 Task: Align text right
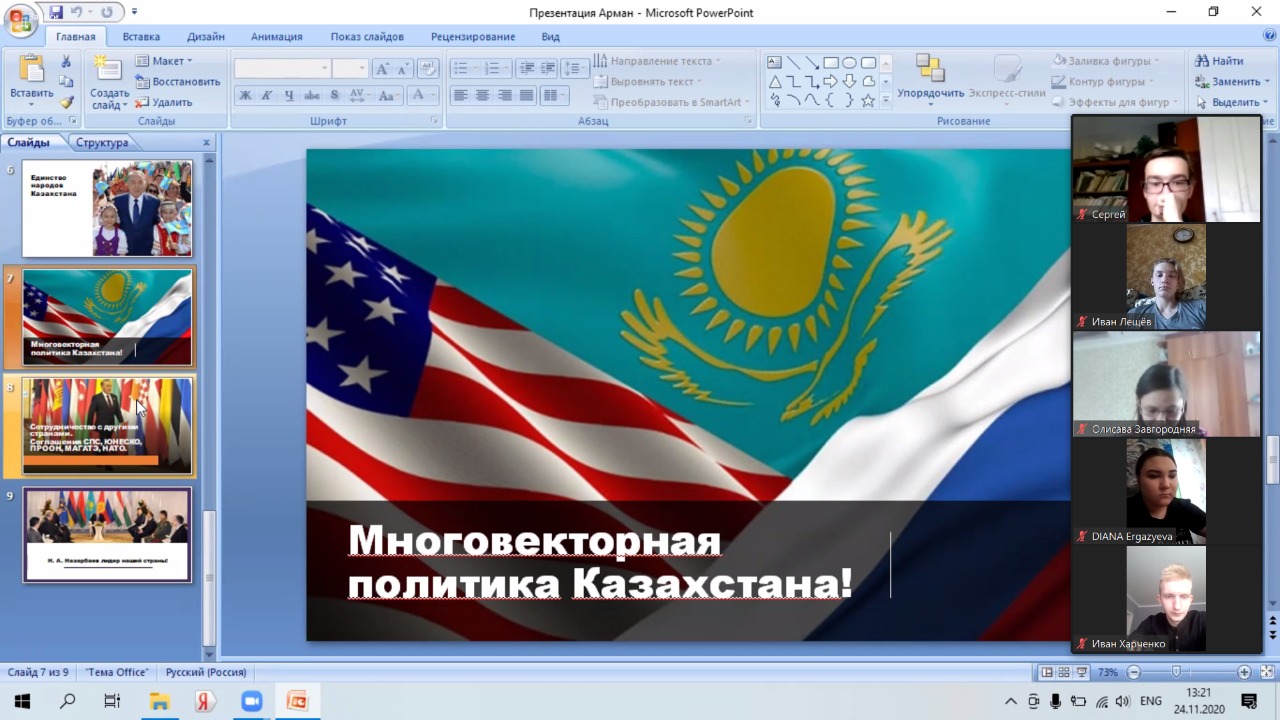[504, 96]
